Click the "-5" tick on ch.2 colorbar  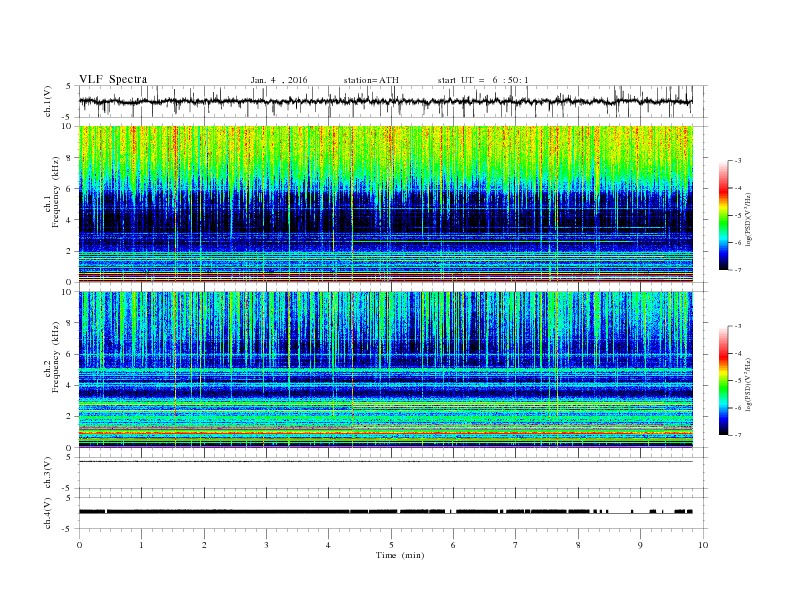coord(738,381)
